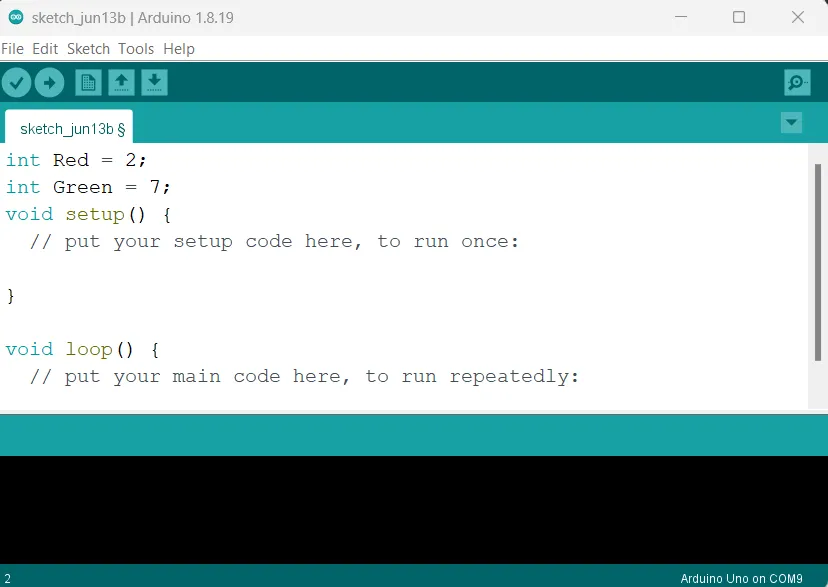Open the Help menu
Image resolution: width=828 pixels, height=587 pixels.
(x=179, y=49)
